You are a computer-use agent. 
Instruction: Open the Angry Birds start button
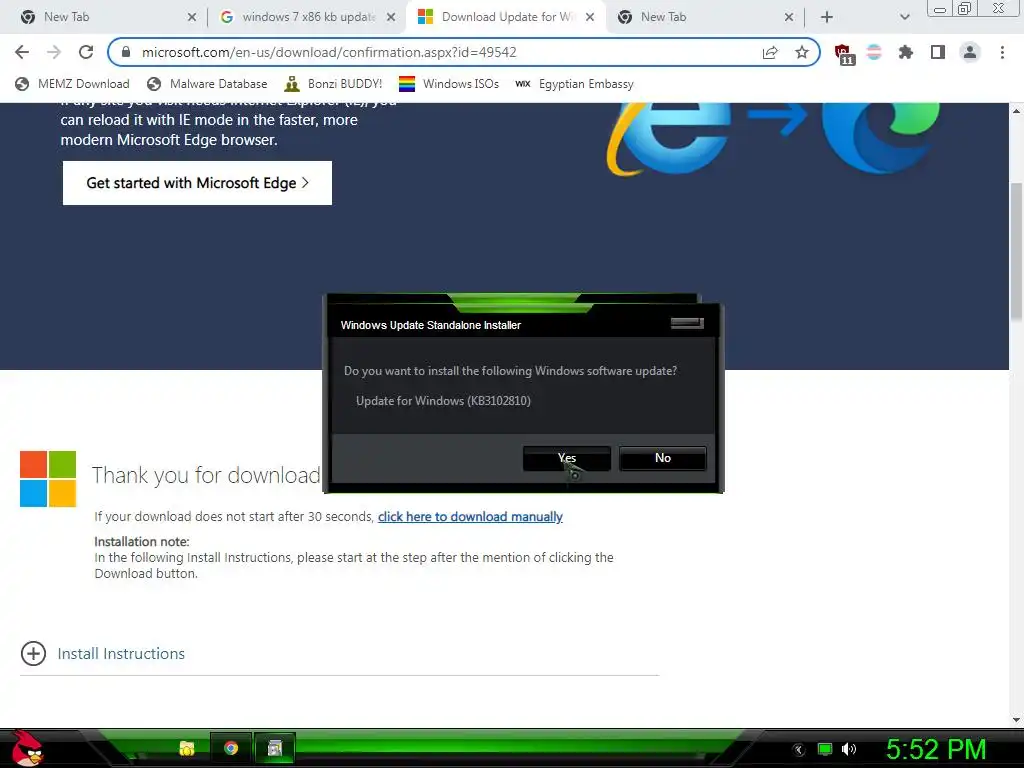click(x=27, y=748)
